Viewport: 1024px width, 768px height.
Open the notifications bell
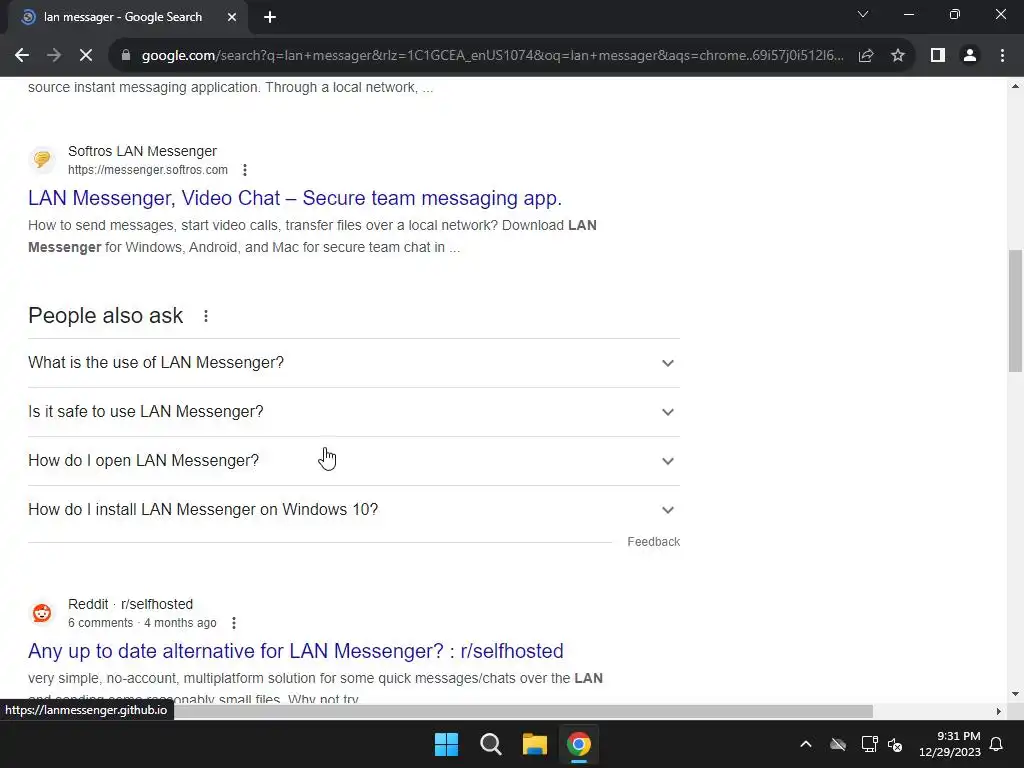[997, 744]
